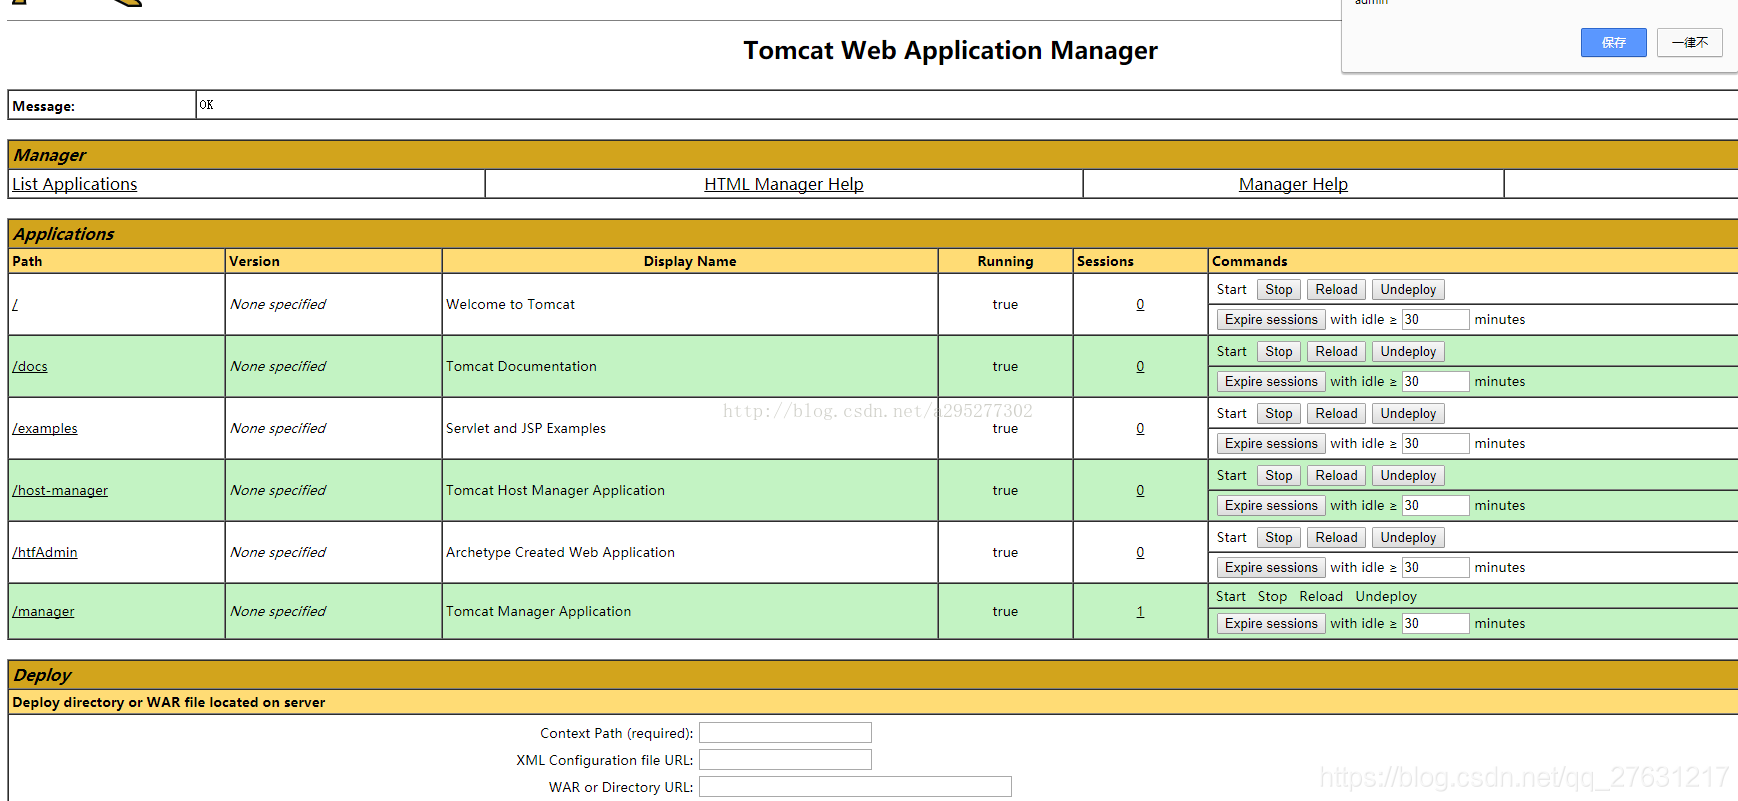This screenshot has height=801, width=1738.
Task: Select the OK message text
Action: 206,105
